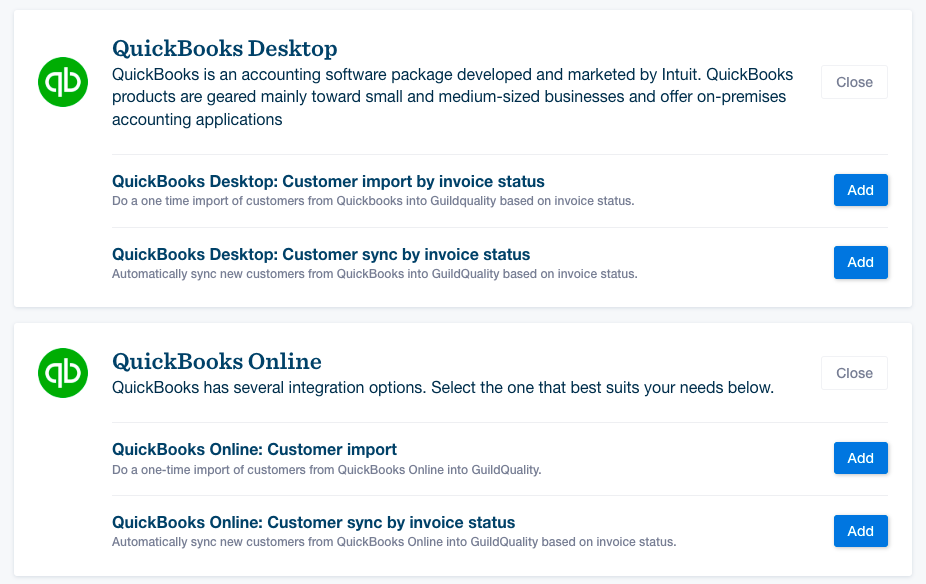
Task: Add the QuickBooks Online customer import integration
Action: pos(860,458)
